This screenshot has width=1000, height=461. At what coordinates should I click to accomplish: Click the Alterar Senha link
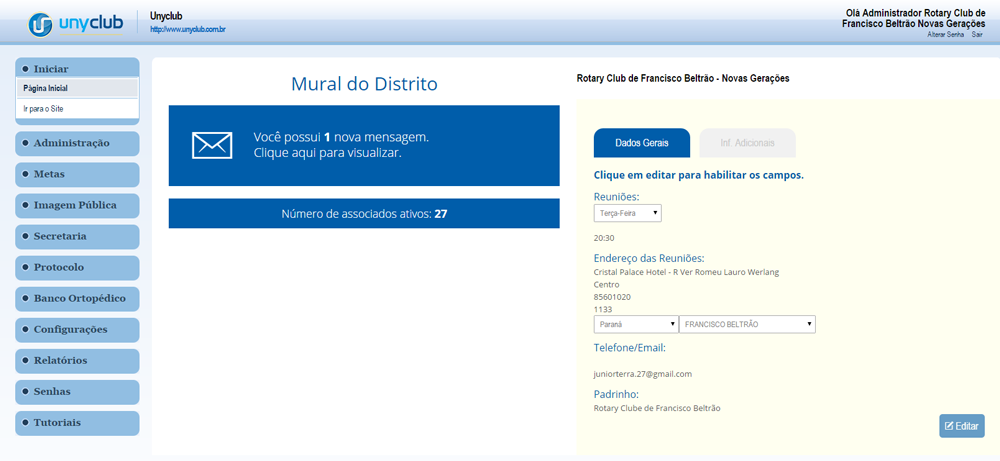[945, 34]
